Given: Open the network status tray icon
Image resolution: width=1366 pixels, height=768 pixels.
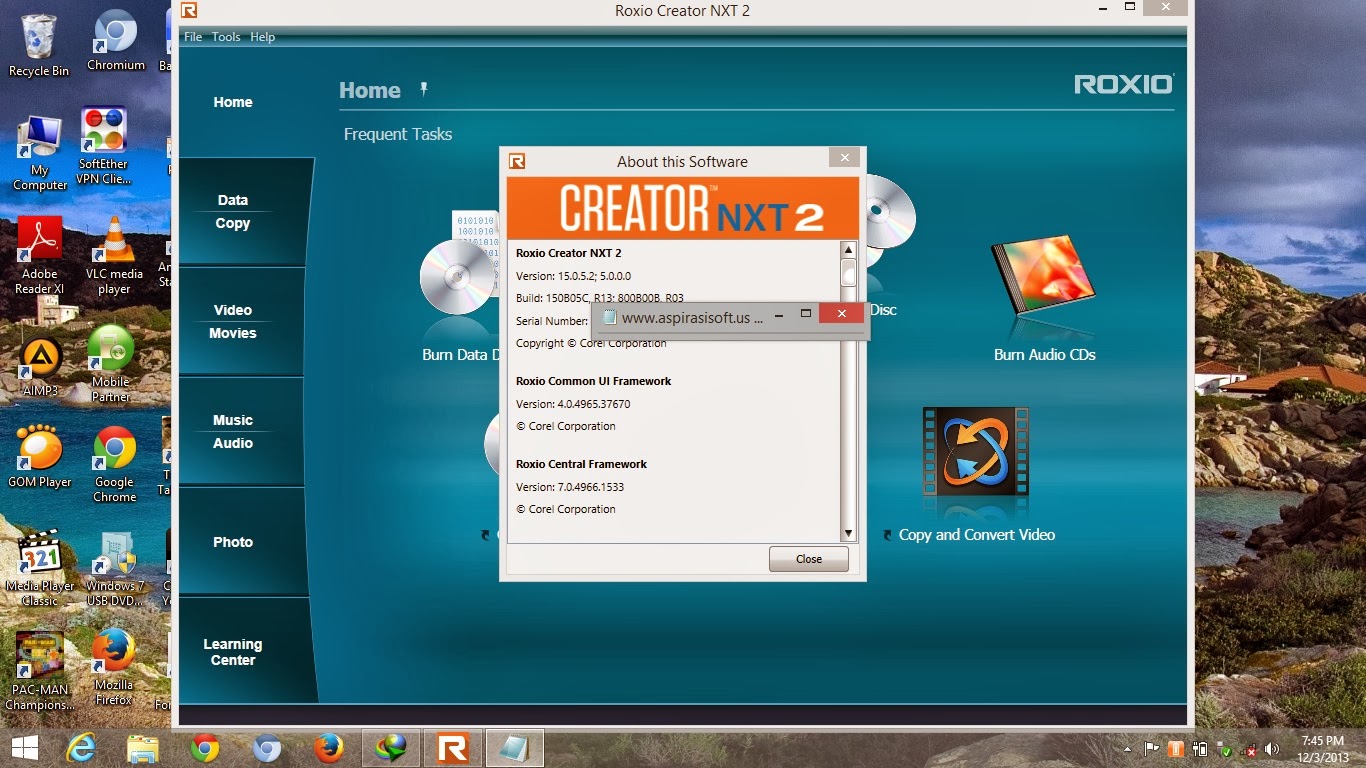Looking at the screenshot, I should 1248,748.
